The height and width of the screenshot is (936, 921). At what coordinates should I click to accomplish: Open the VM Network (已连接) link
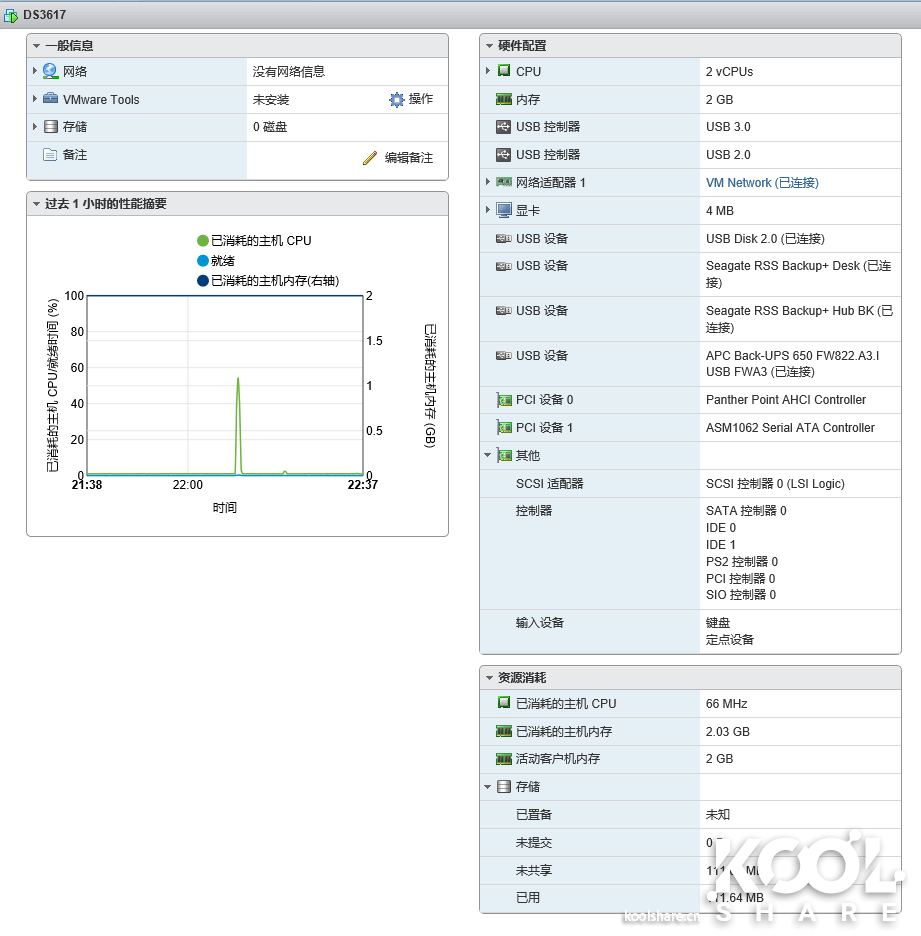click(x=762, y=183)
